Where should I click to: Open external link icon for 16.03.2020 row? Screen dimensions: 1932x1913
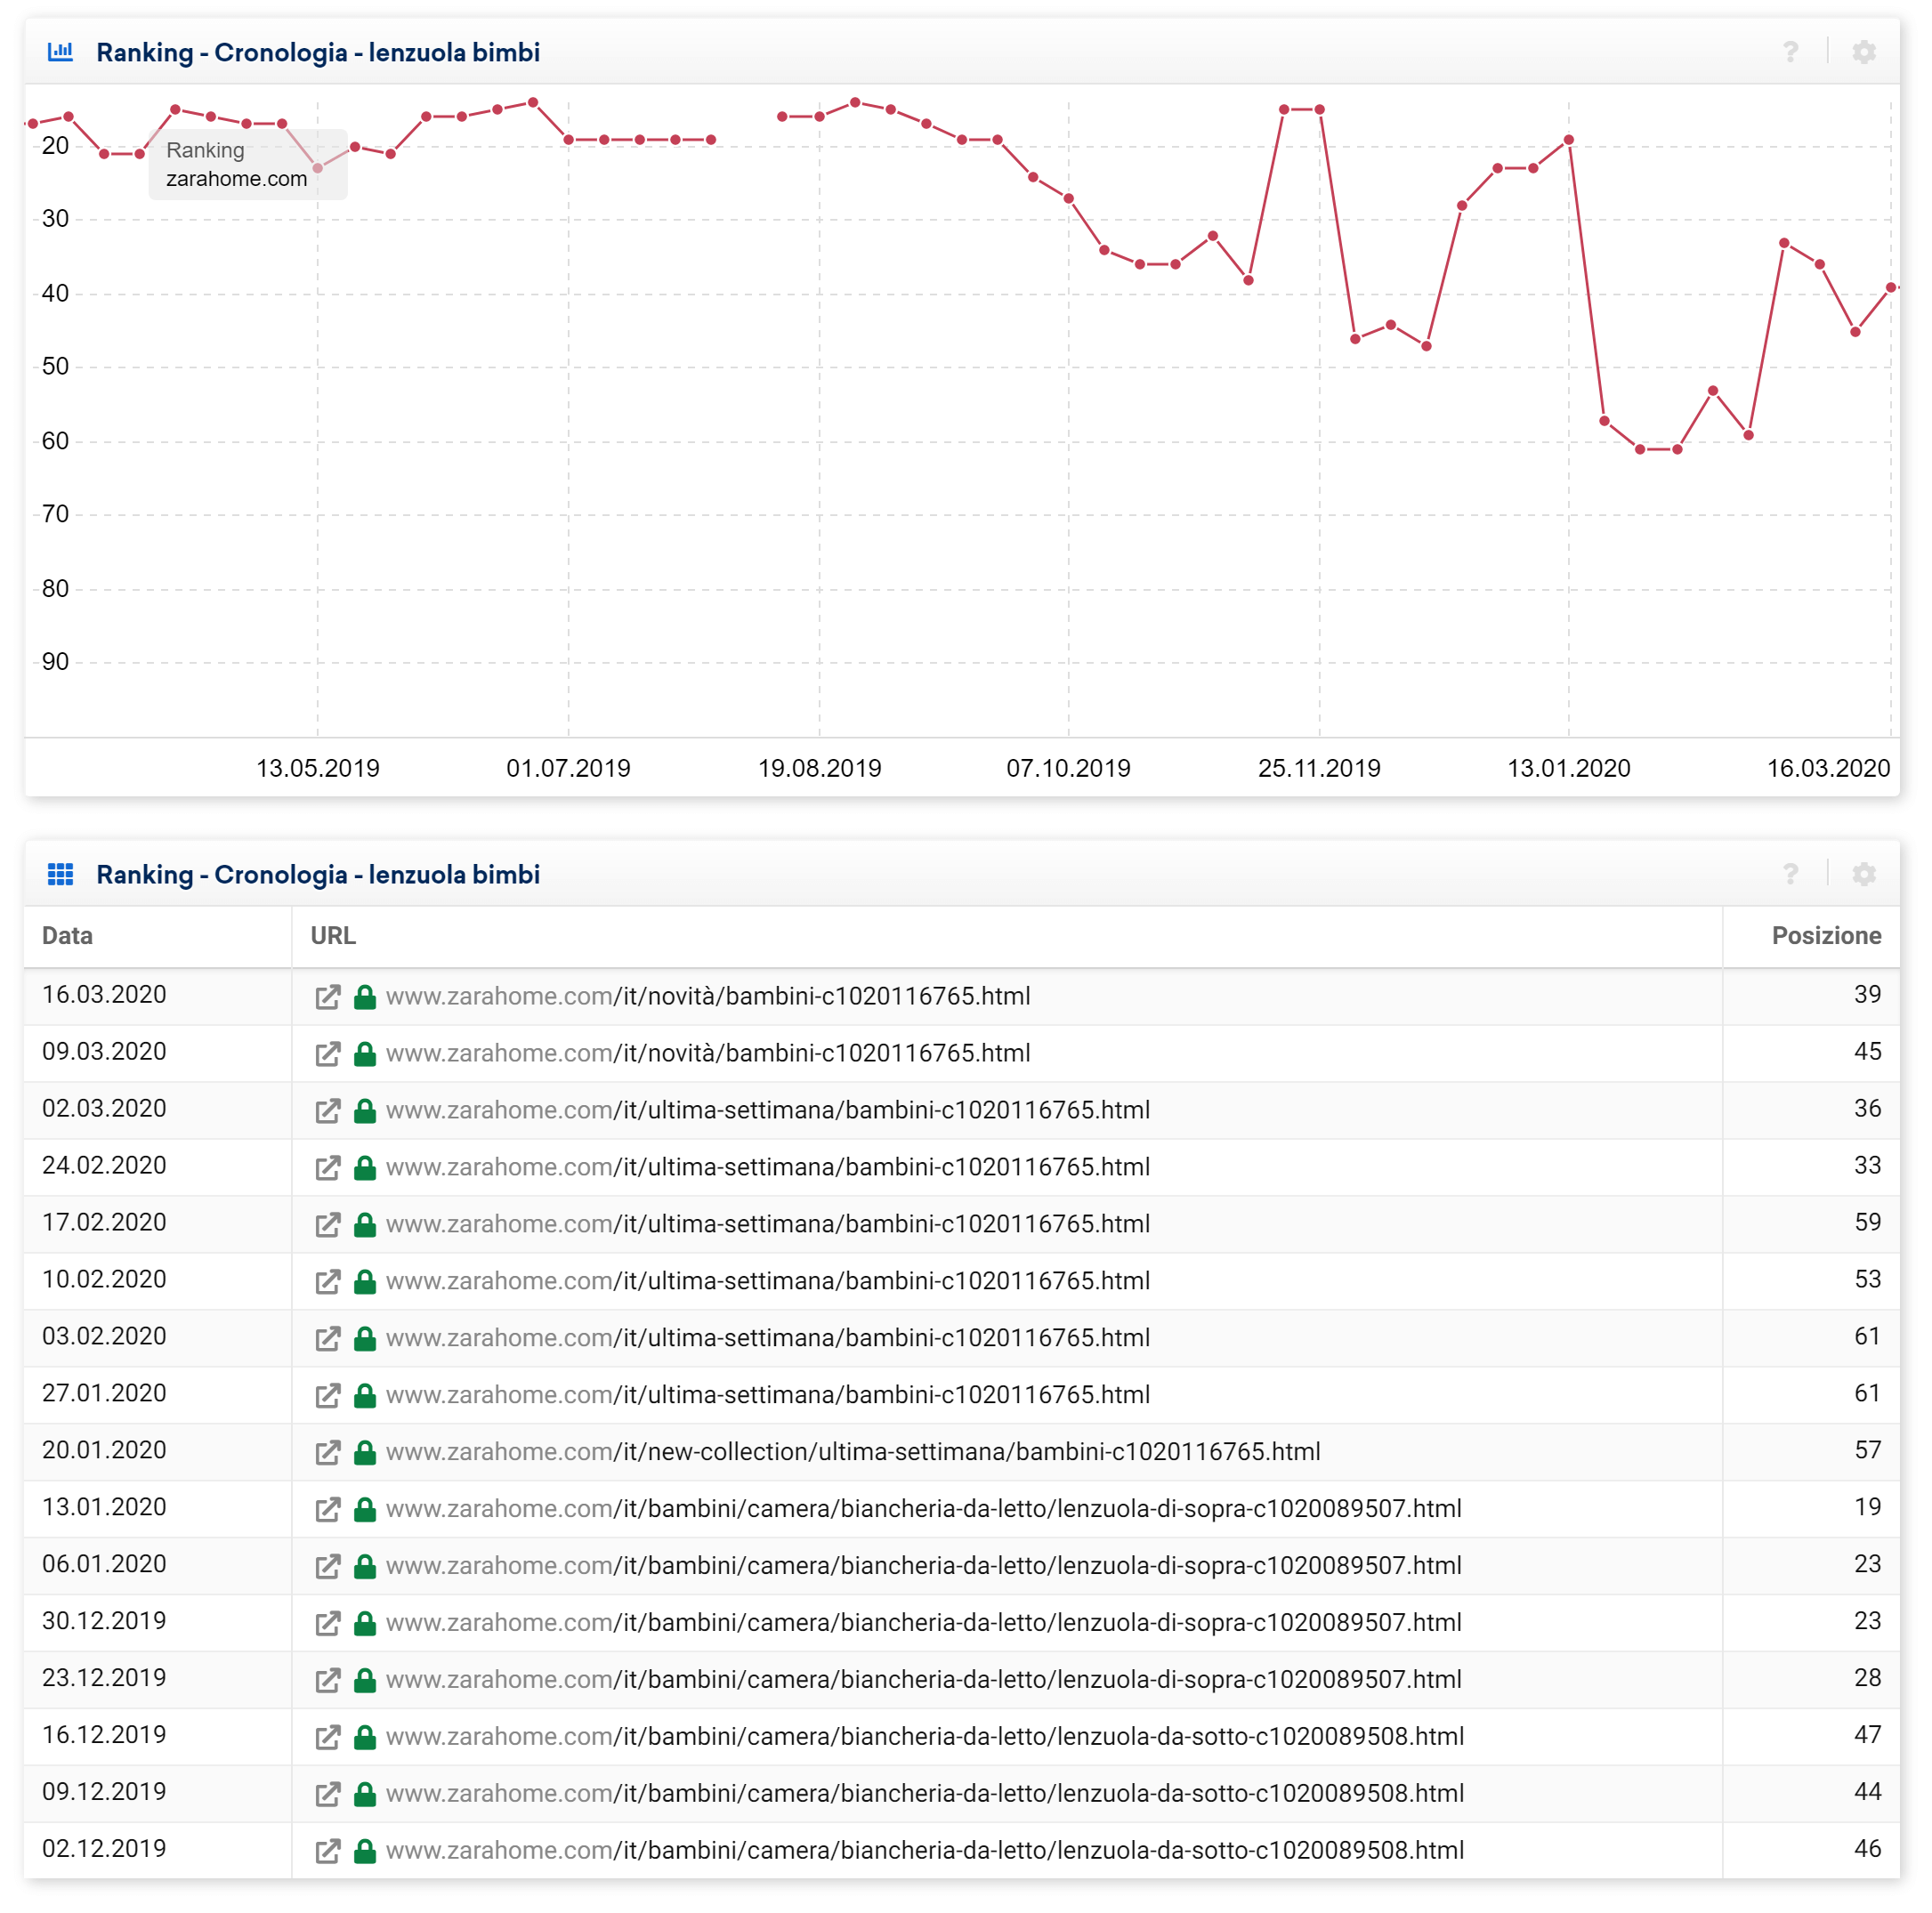tap(328, 996)
